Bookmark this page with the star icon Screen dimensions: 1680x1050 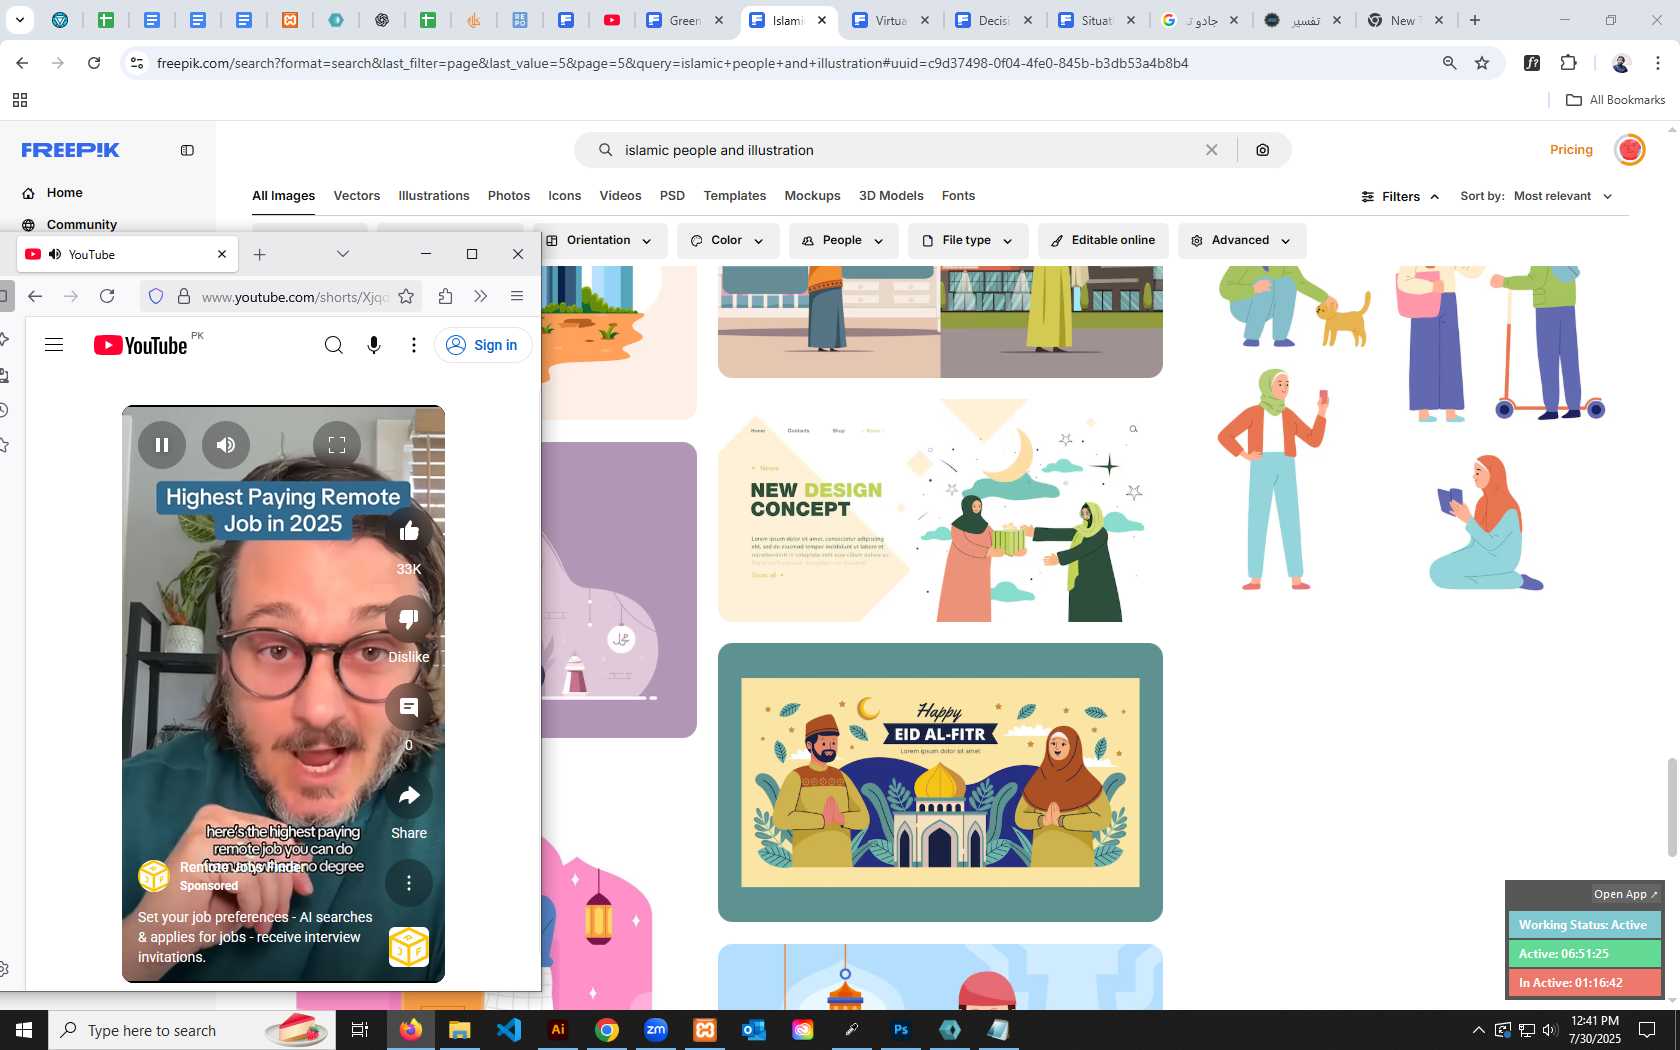pyautogui.click(x=1482, y=63)
